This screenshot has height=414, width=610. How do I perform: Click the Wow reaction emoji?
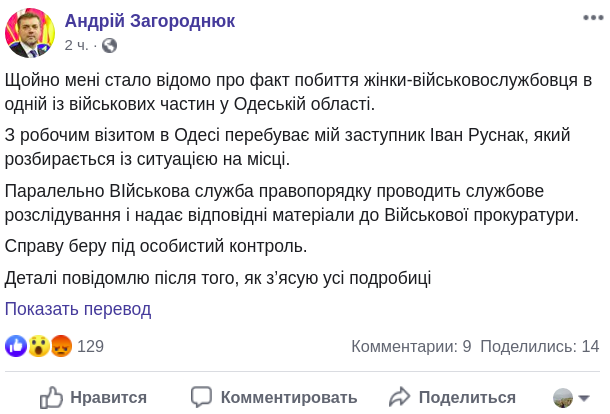point(38,346)
